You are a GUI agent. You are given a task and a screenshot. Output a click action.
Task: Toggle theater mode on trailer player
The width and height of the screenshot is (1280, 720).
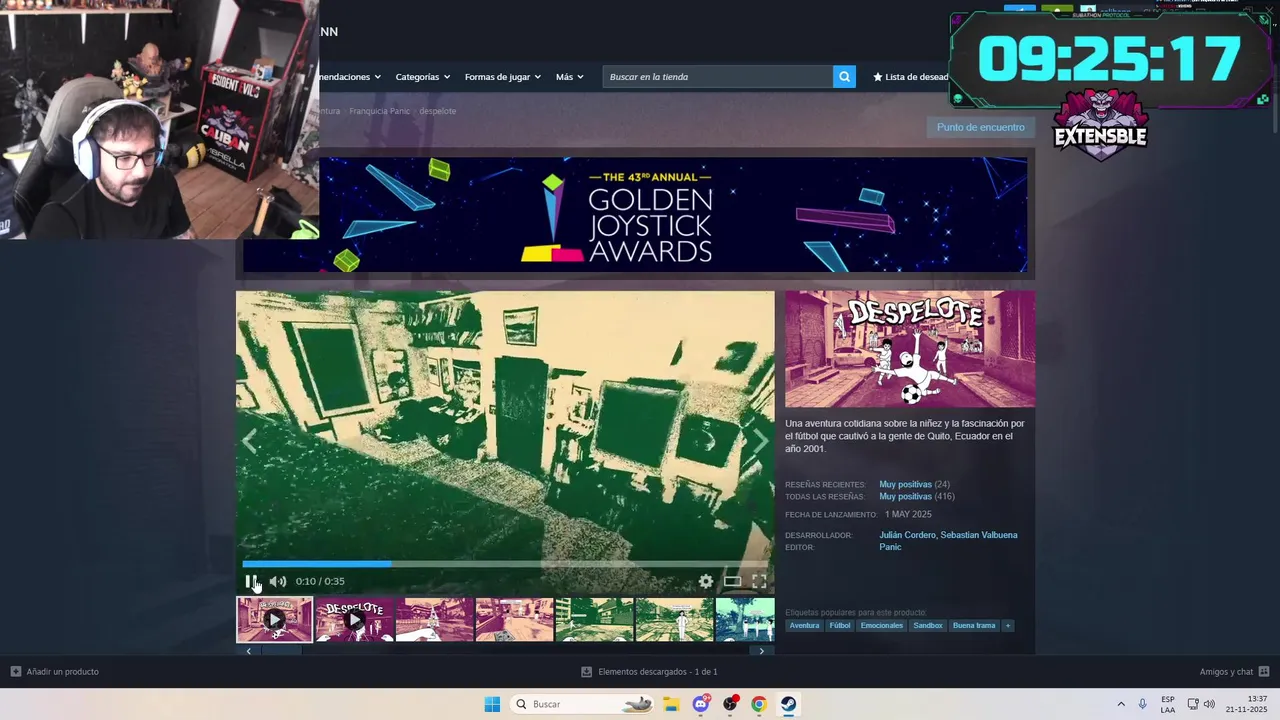click(733, 581)
